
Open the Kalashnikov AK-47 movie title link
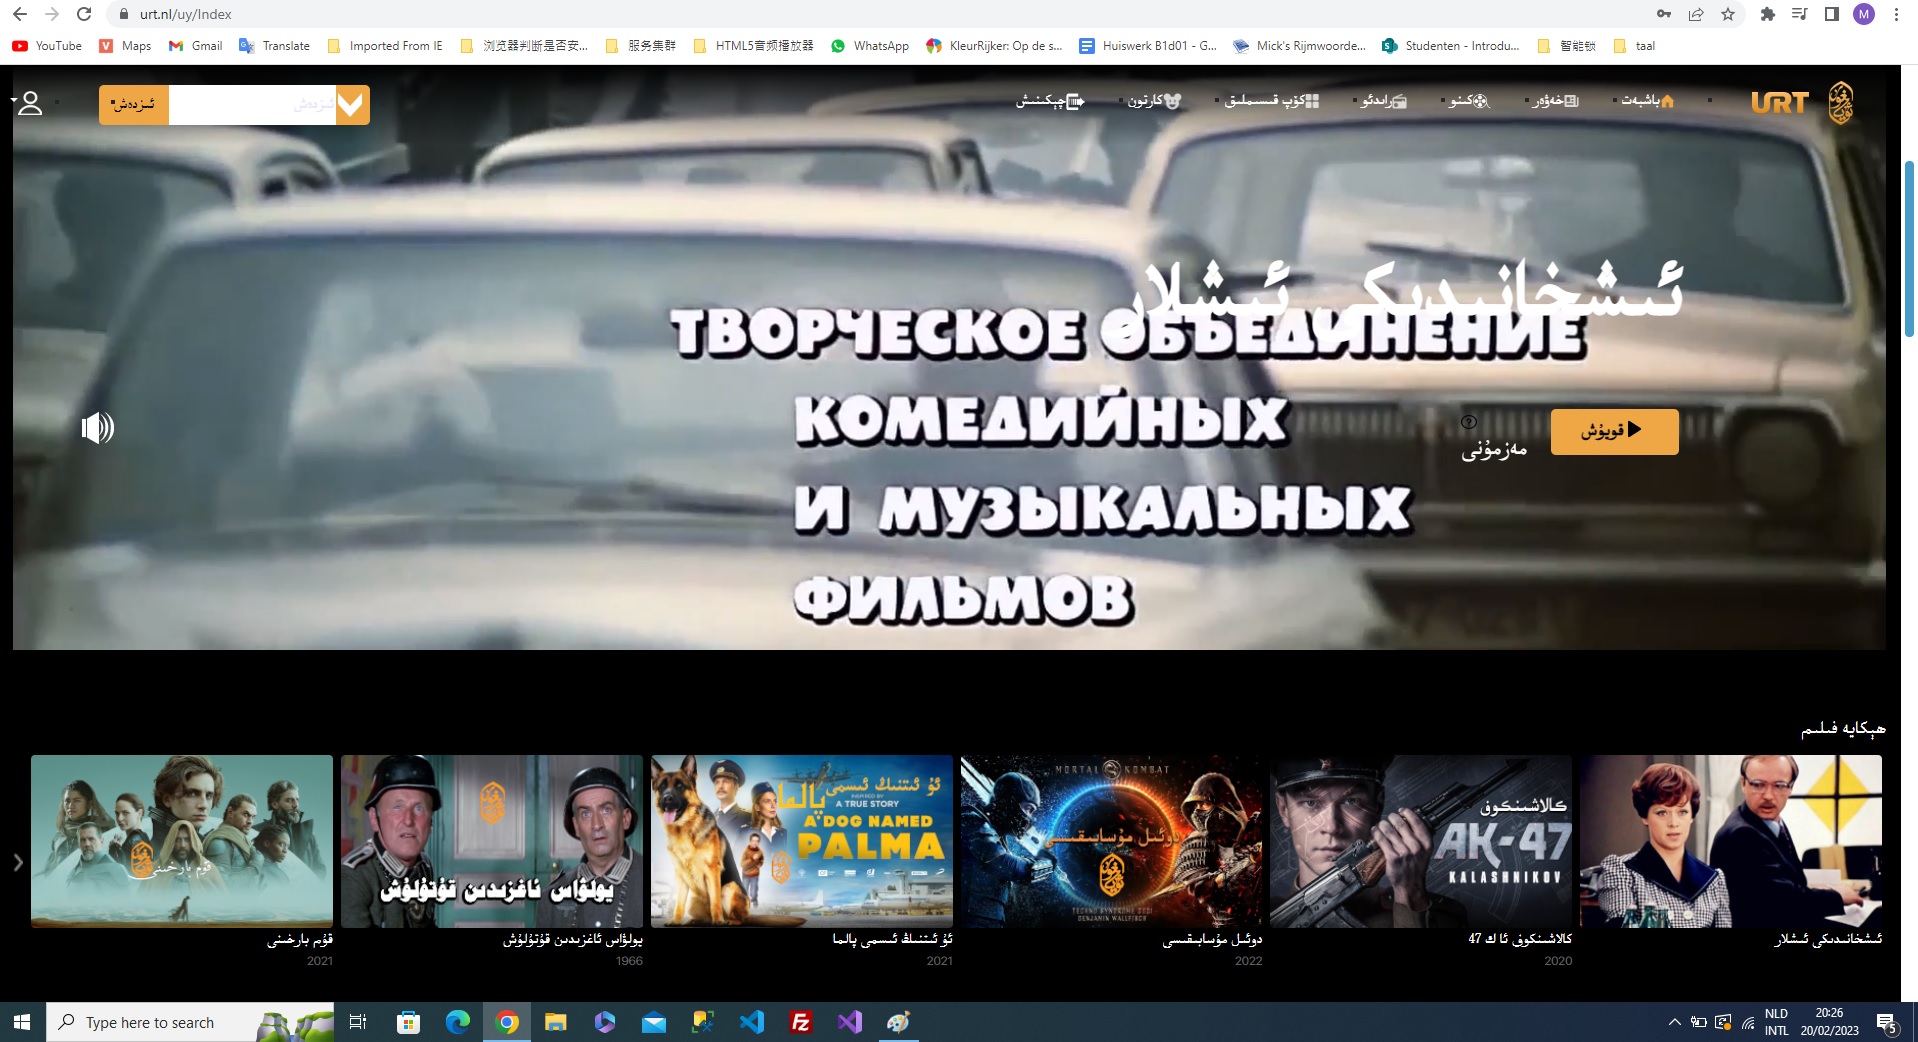click(x=1519, y=939)
